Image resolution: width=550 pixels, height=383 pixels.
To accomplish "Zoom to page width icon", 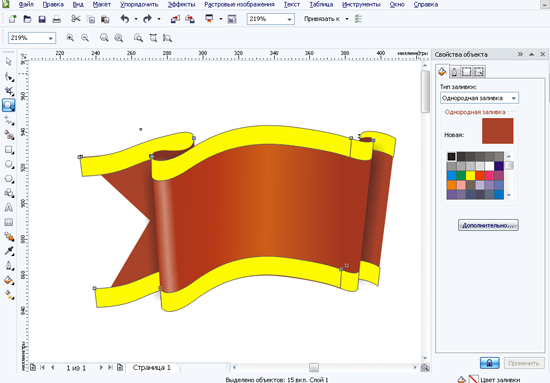I will pos(153,38).
